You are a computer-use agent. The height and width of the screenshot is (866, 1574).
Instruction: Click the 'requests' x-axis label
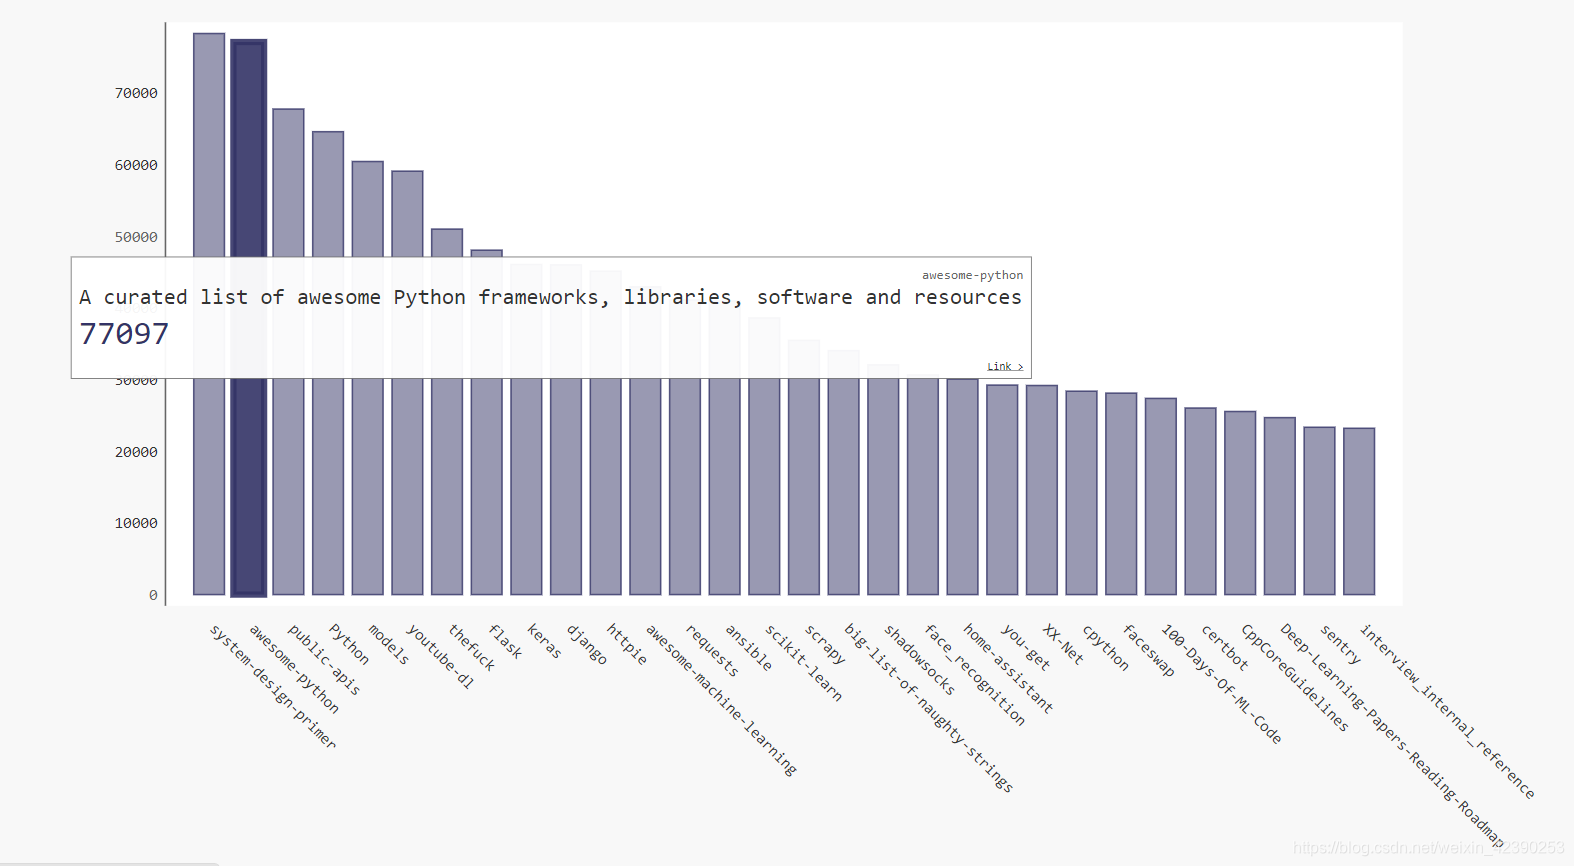pos(712,650)
